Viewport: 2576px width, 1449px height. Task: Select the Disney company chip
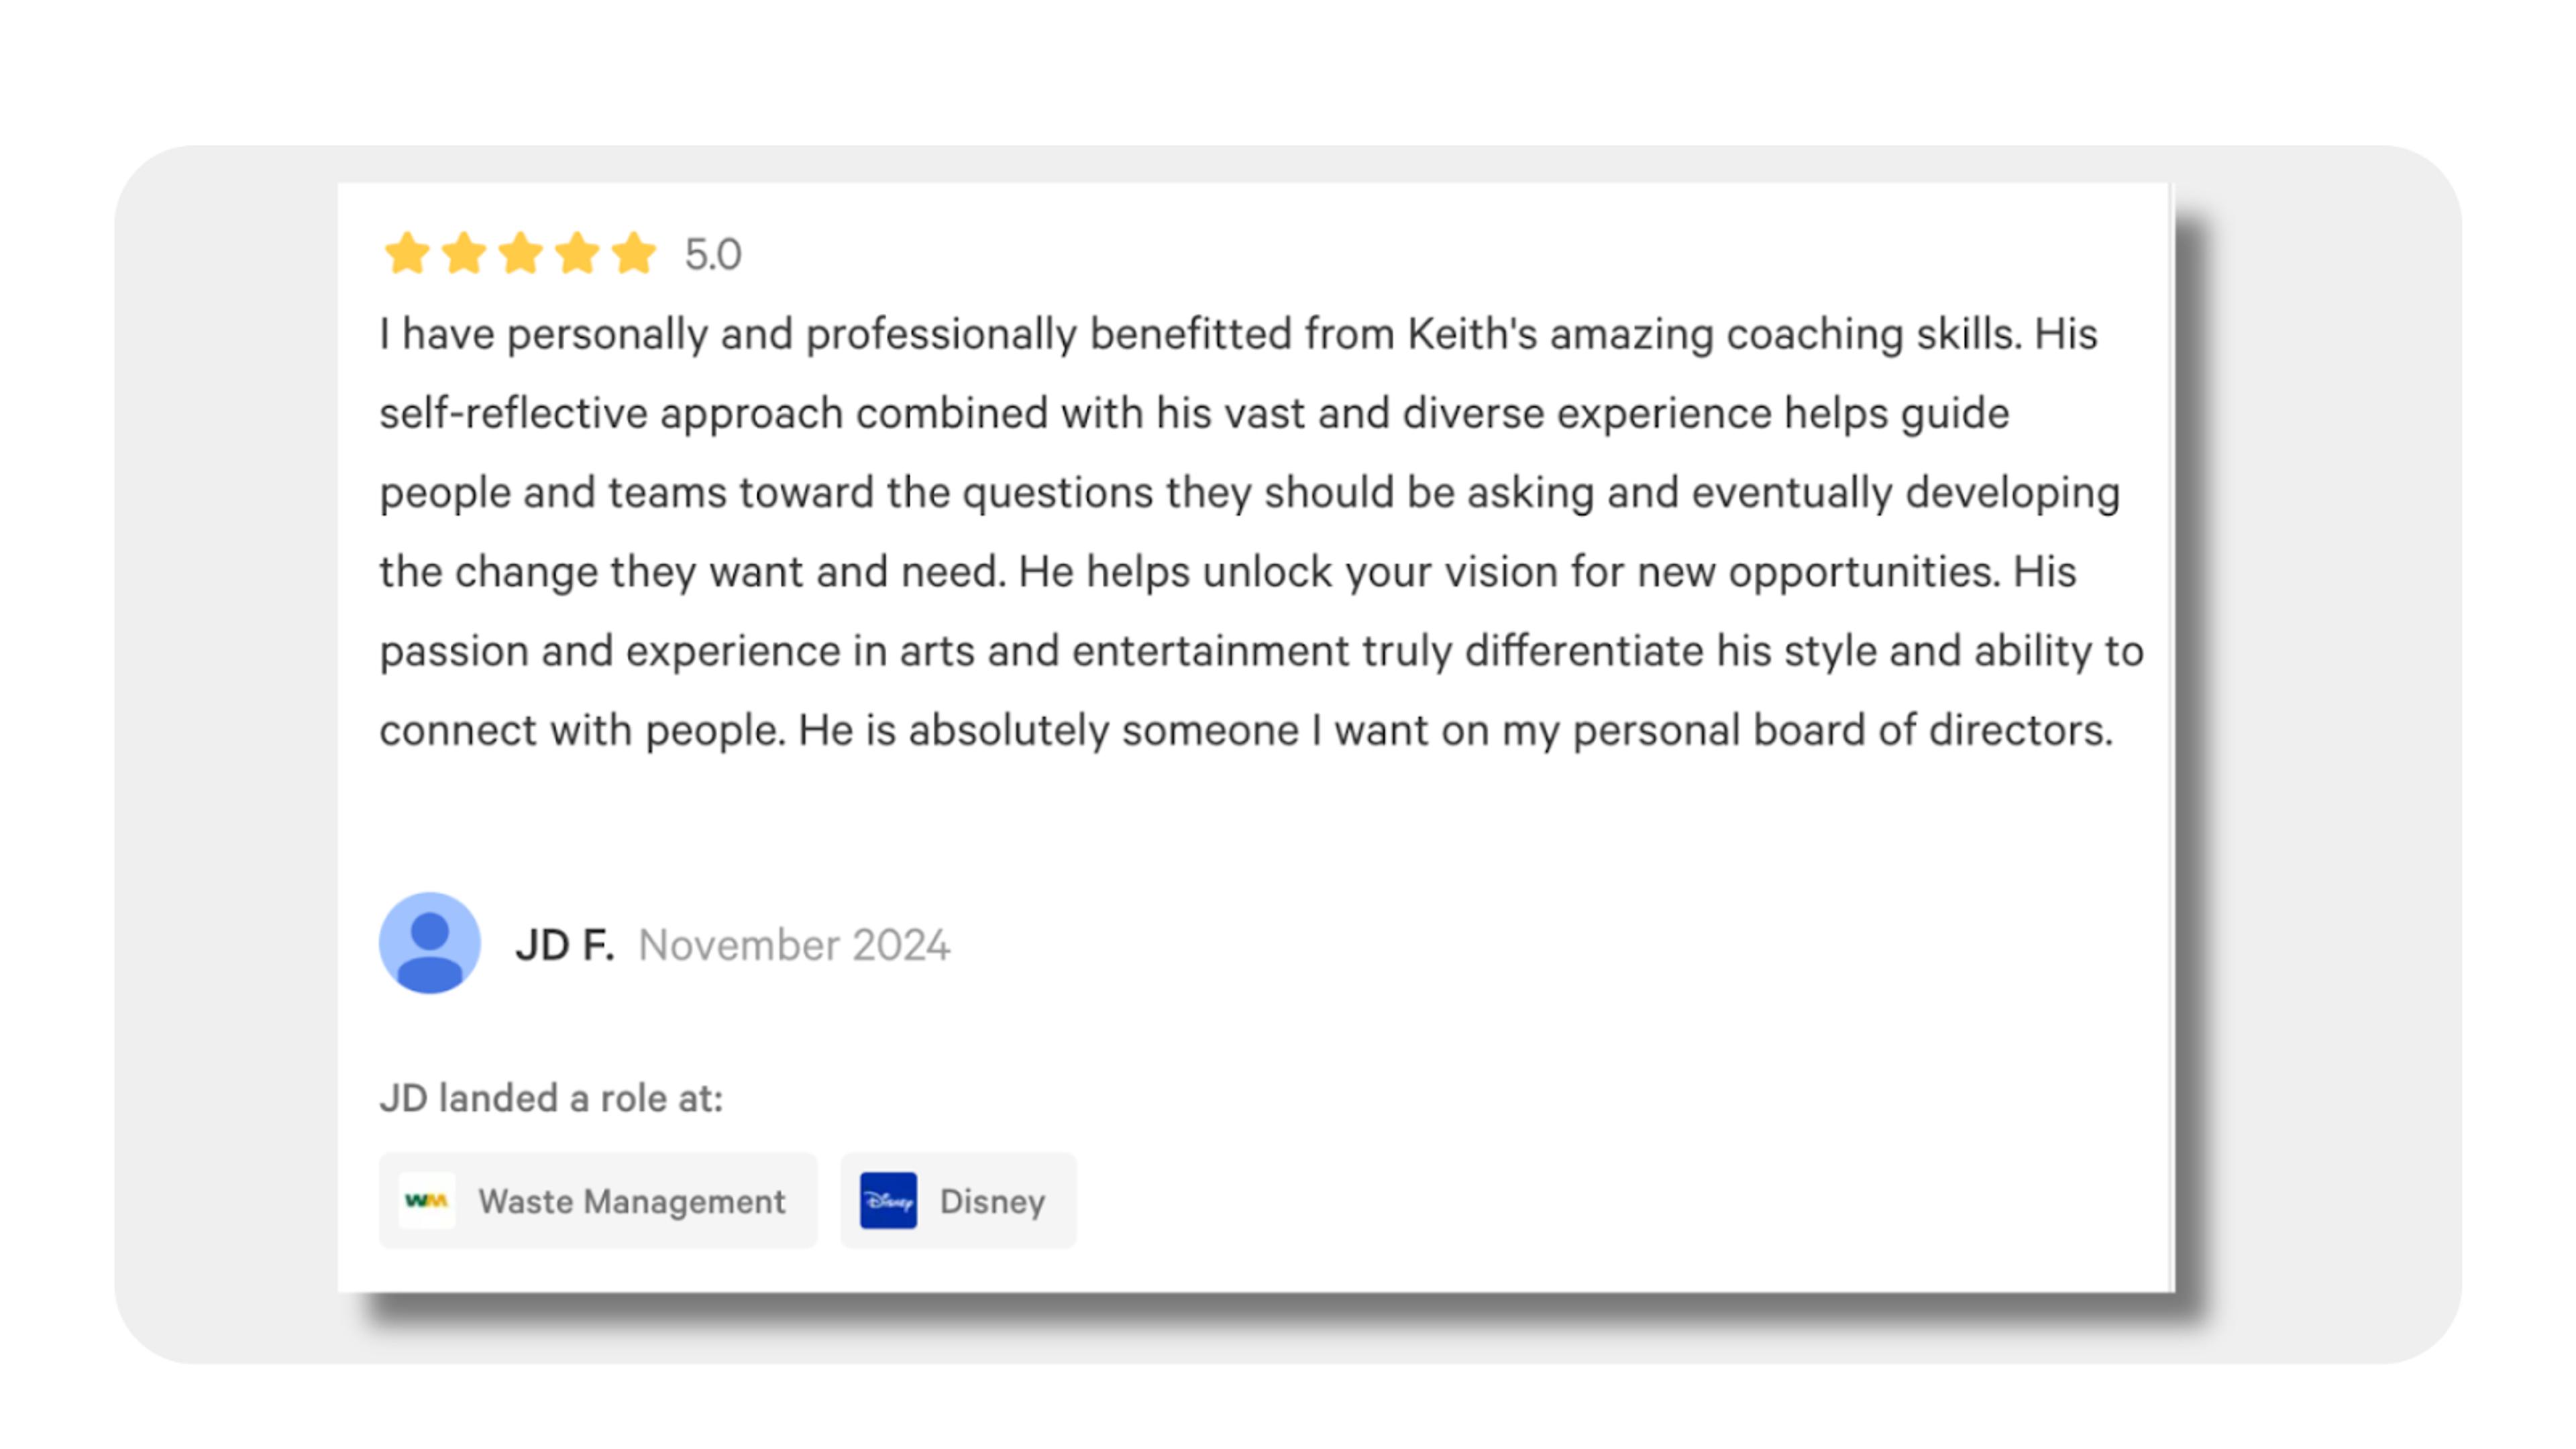958,1200
